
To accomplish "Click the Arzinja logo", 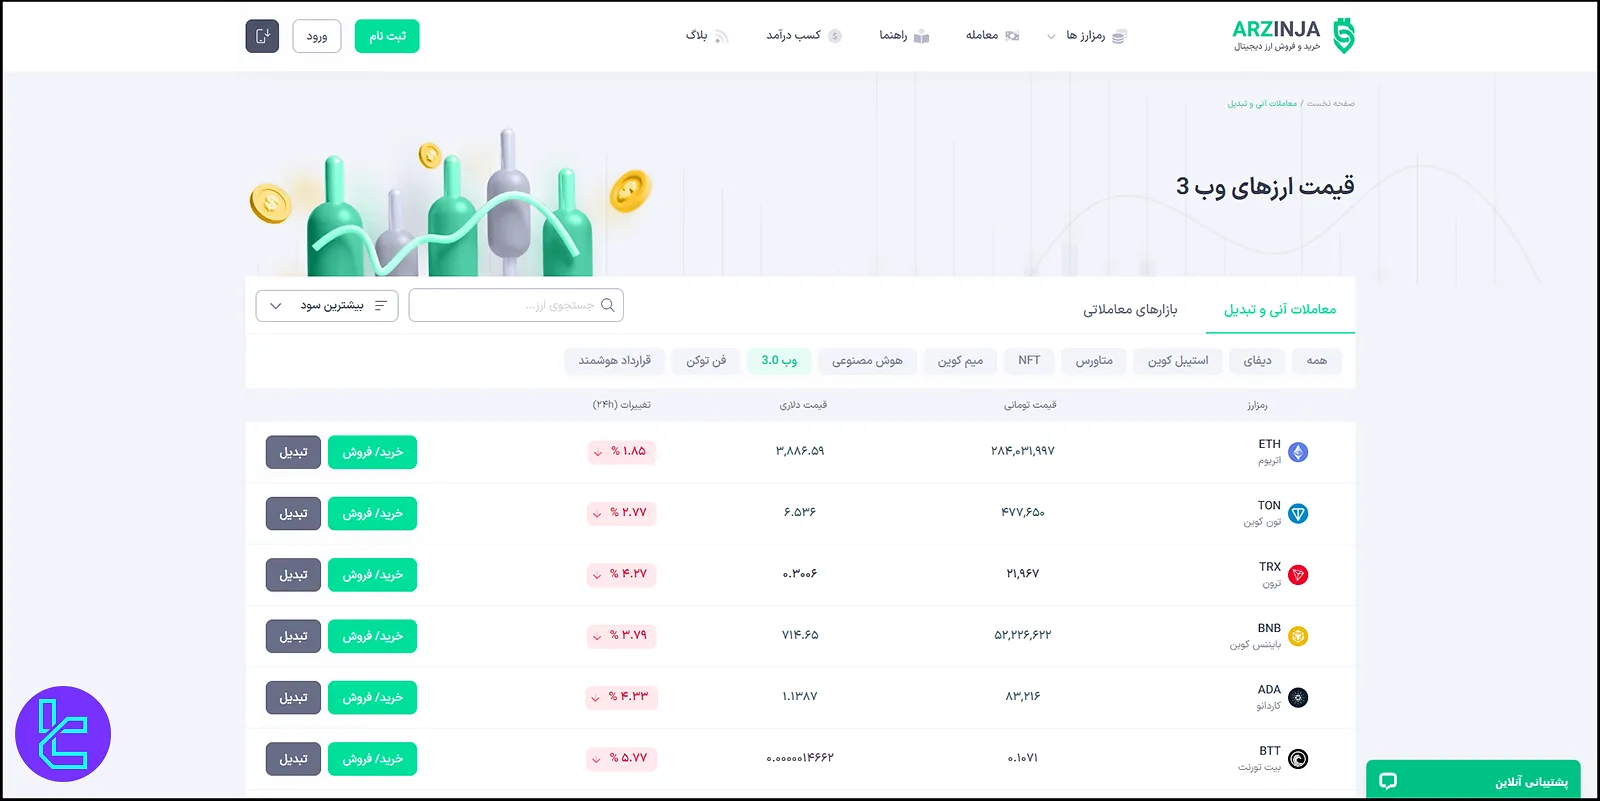I will click(x=1293, y=36).
